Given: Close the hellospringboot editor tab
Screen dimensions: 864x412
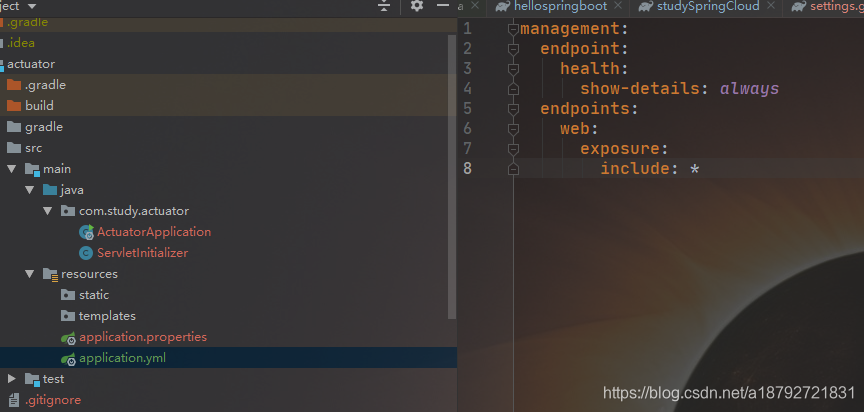Looking at the screenshot, I should 618,6.
